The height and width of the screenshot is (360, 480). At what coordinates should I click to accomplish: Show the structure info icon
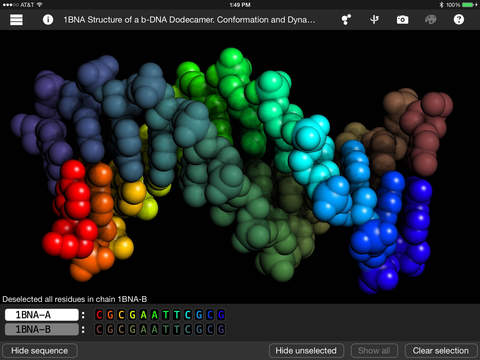48,20
